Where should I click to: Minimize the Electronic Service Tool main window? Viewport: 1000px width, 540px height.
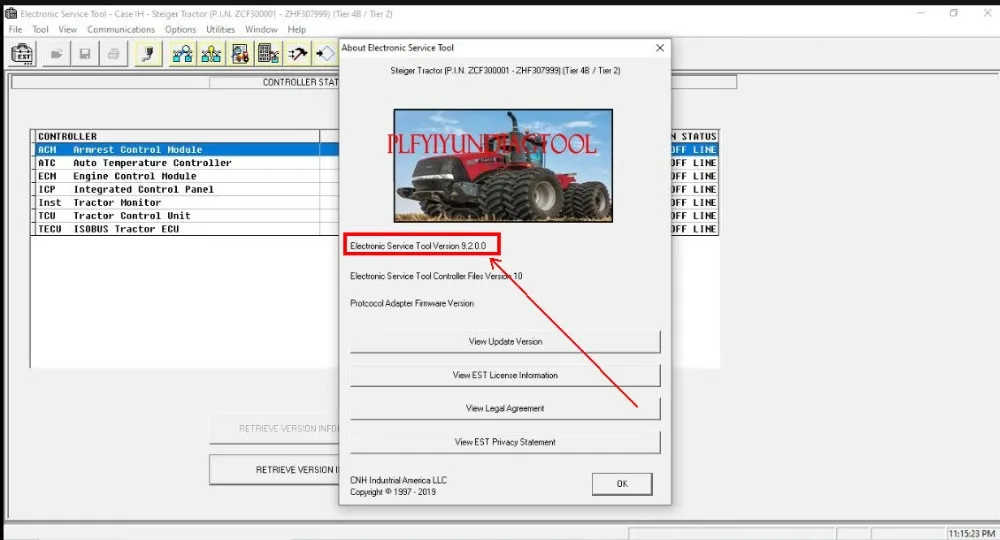(920, 13)
